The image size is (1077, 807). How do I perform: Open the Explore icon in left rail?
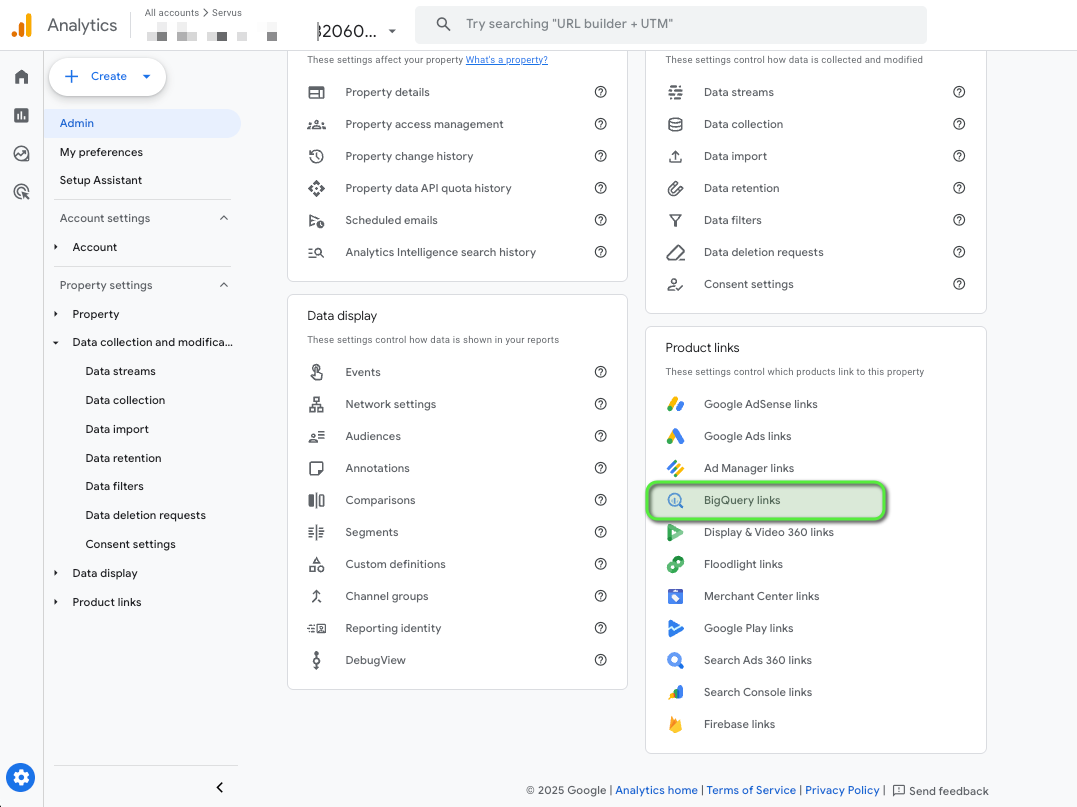(x=21, y=153)
